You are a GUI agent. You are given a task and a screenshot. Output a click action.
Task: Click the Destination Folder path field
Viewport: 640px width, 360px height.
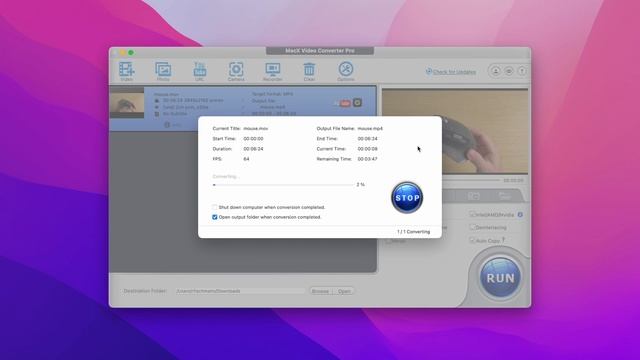click(x=240, y=291)
